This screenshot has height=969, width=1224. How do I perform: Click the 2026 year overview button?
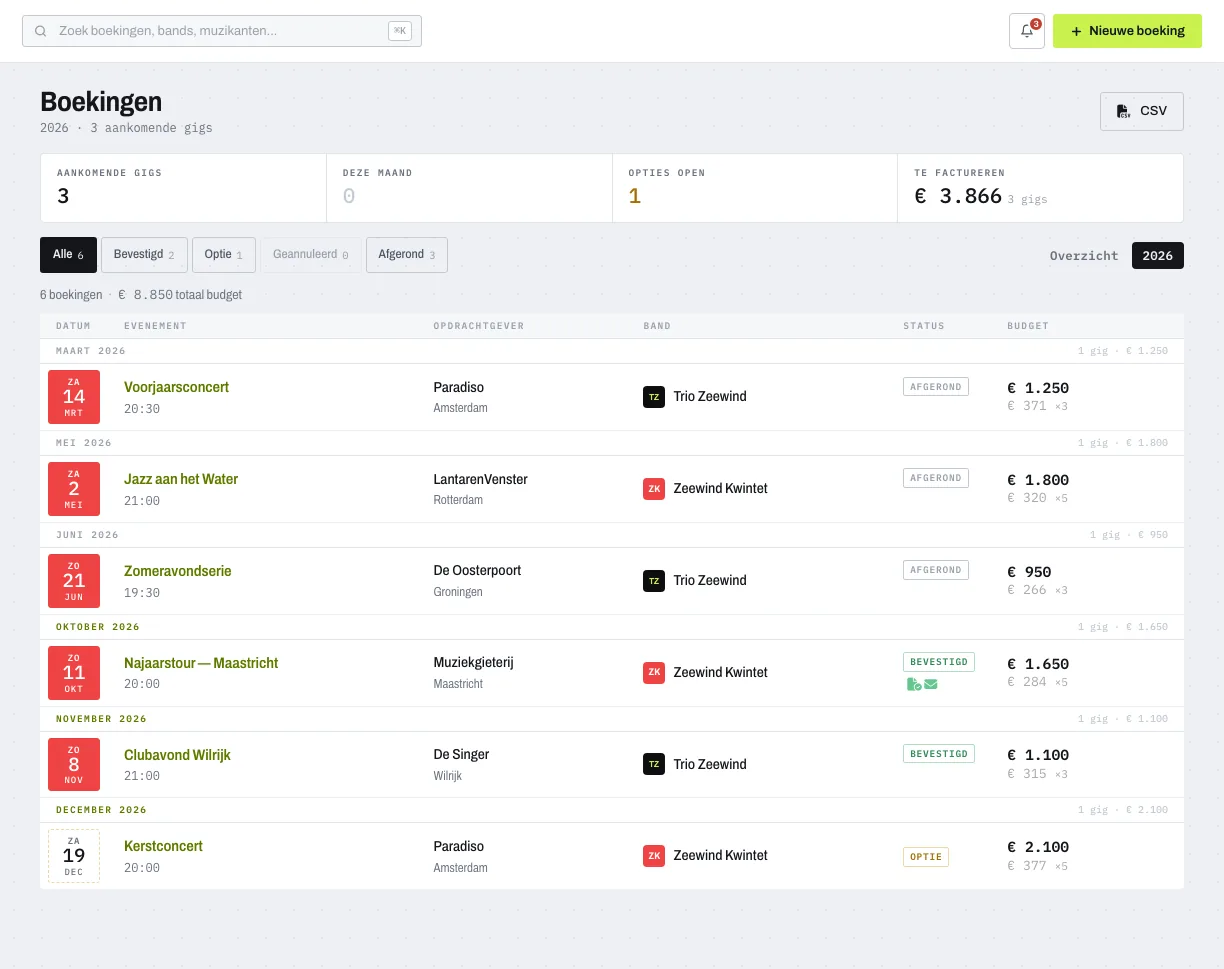click(x=1158, y=255)
